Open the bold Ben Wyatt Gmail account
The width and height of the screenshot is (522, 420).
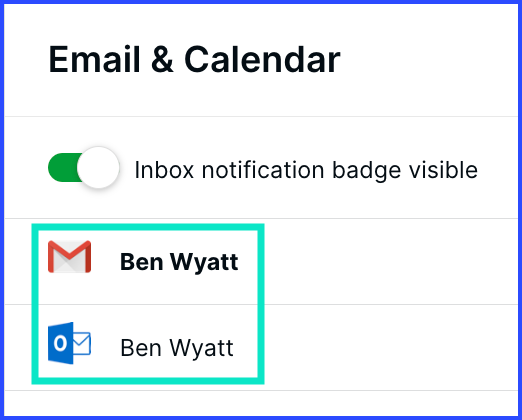click(x=179, y=262)
